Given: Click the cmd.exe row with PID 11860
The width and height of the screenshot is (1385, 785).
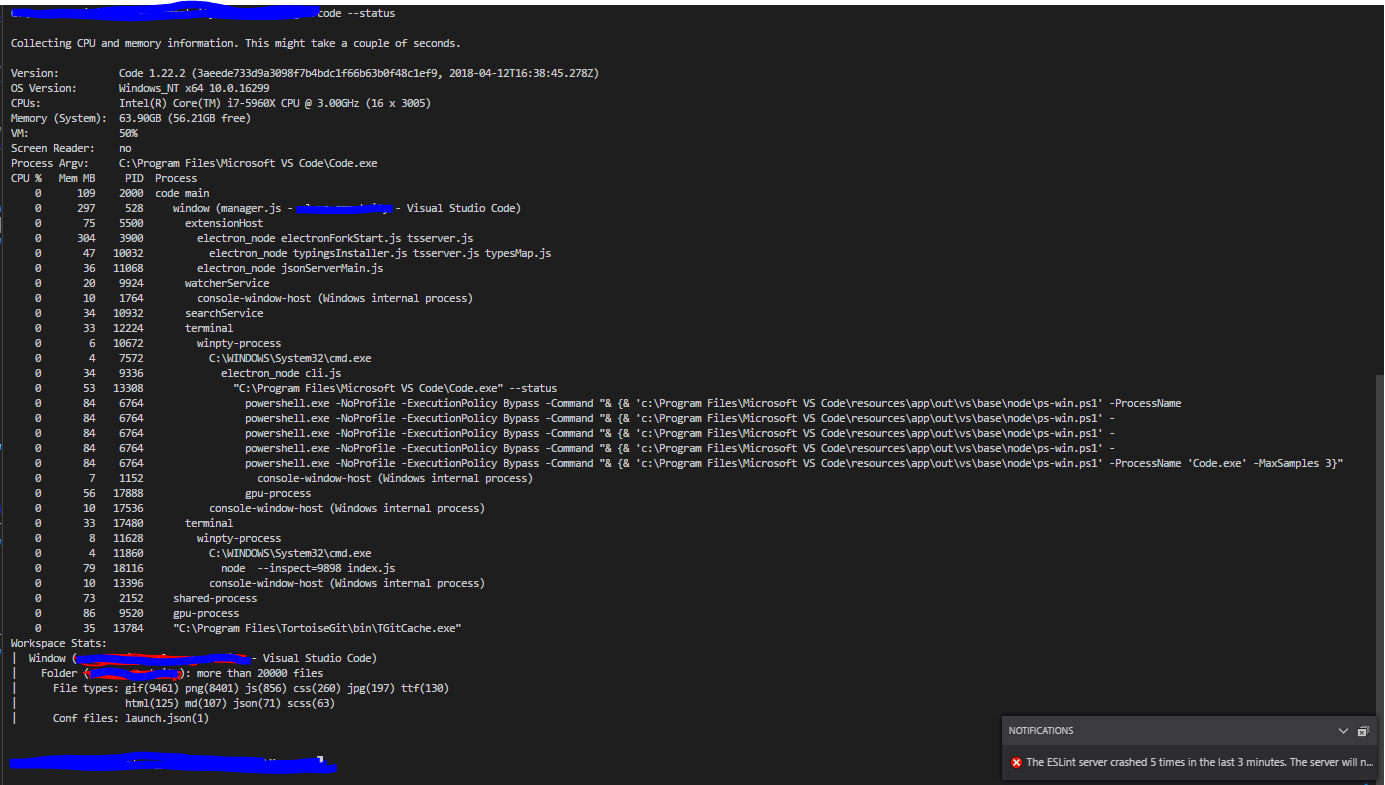Looking at the screenshot, I should (203, 554).
